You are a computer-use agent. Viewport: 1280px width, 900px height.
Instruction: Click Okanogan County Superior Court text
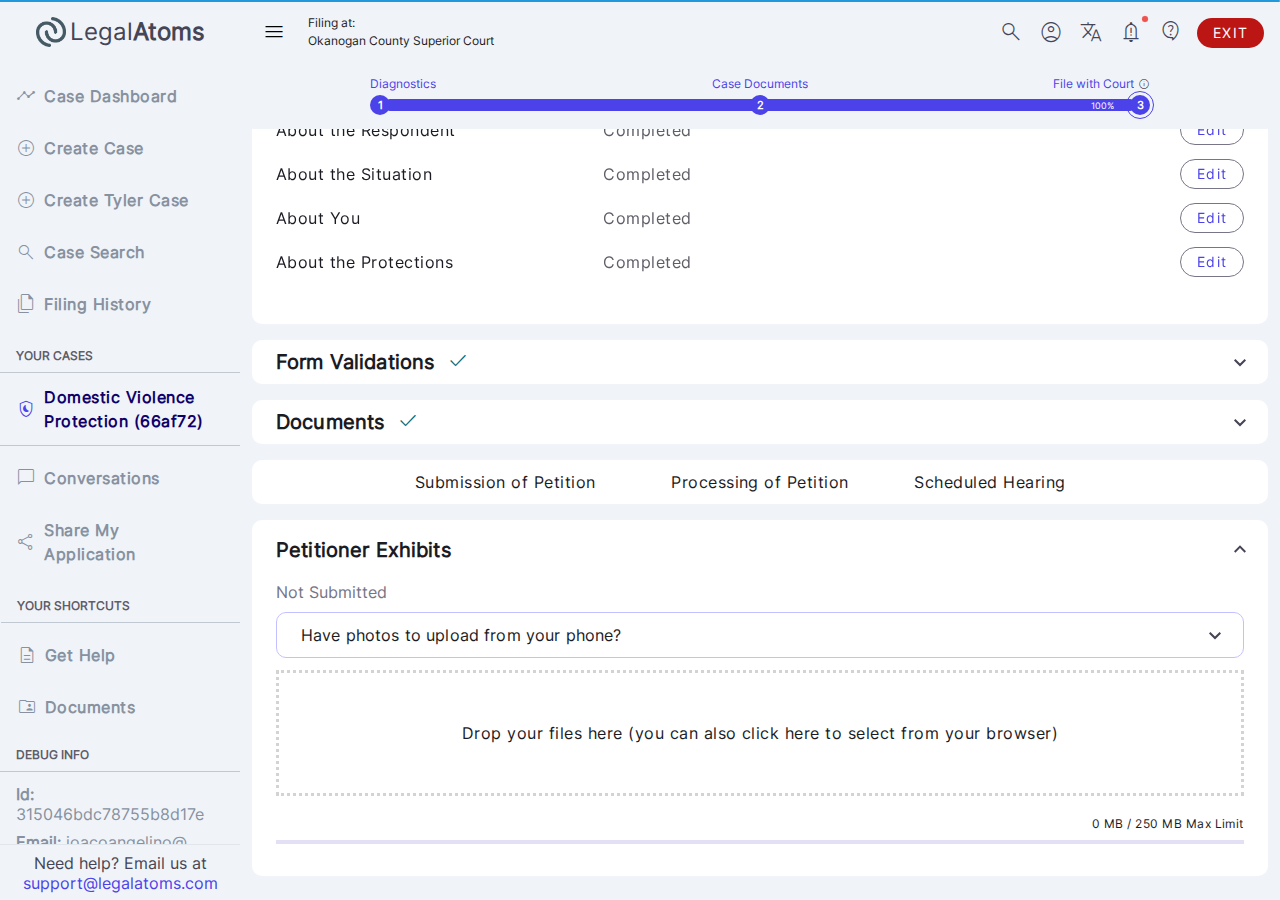[401, 41]
